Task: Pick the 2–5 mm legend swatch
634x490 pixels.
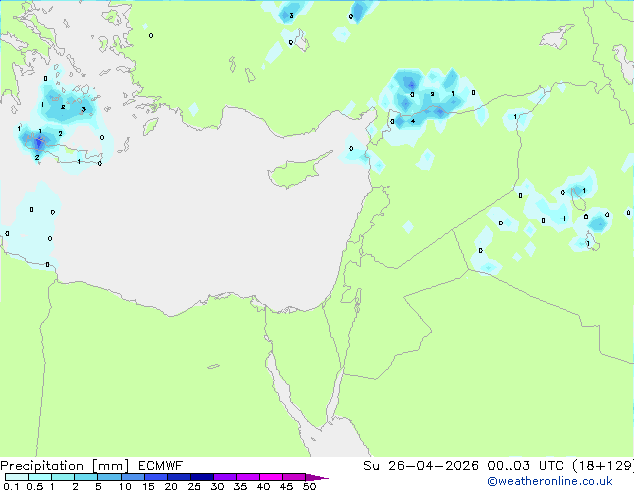Action: point(86,477)
